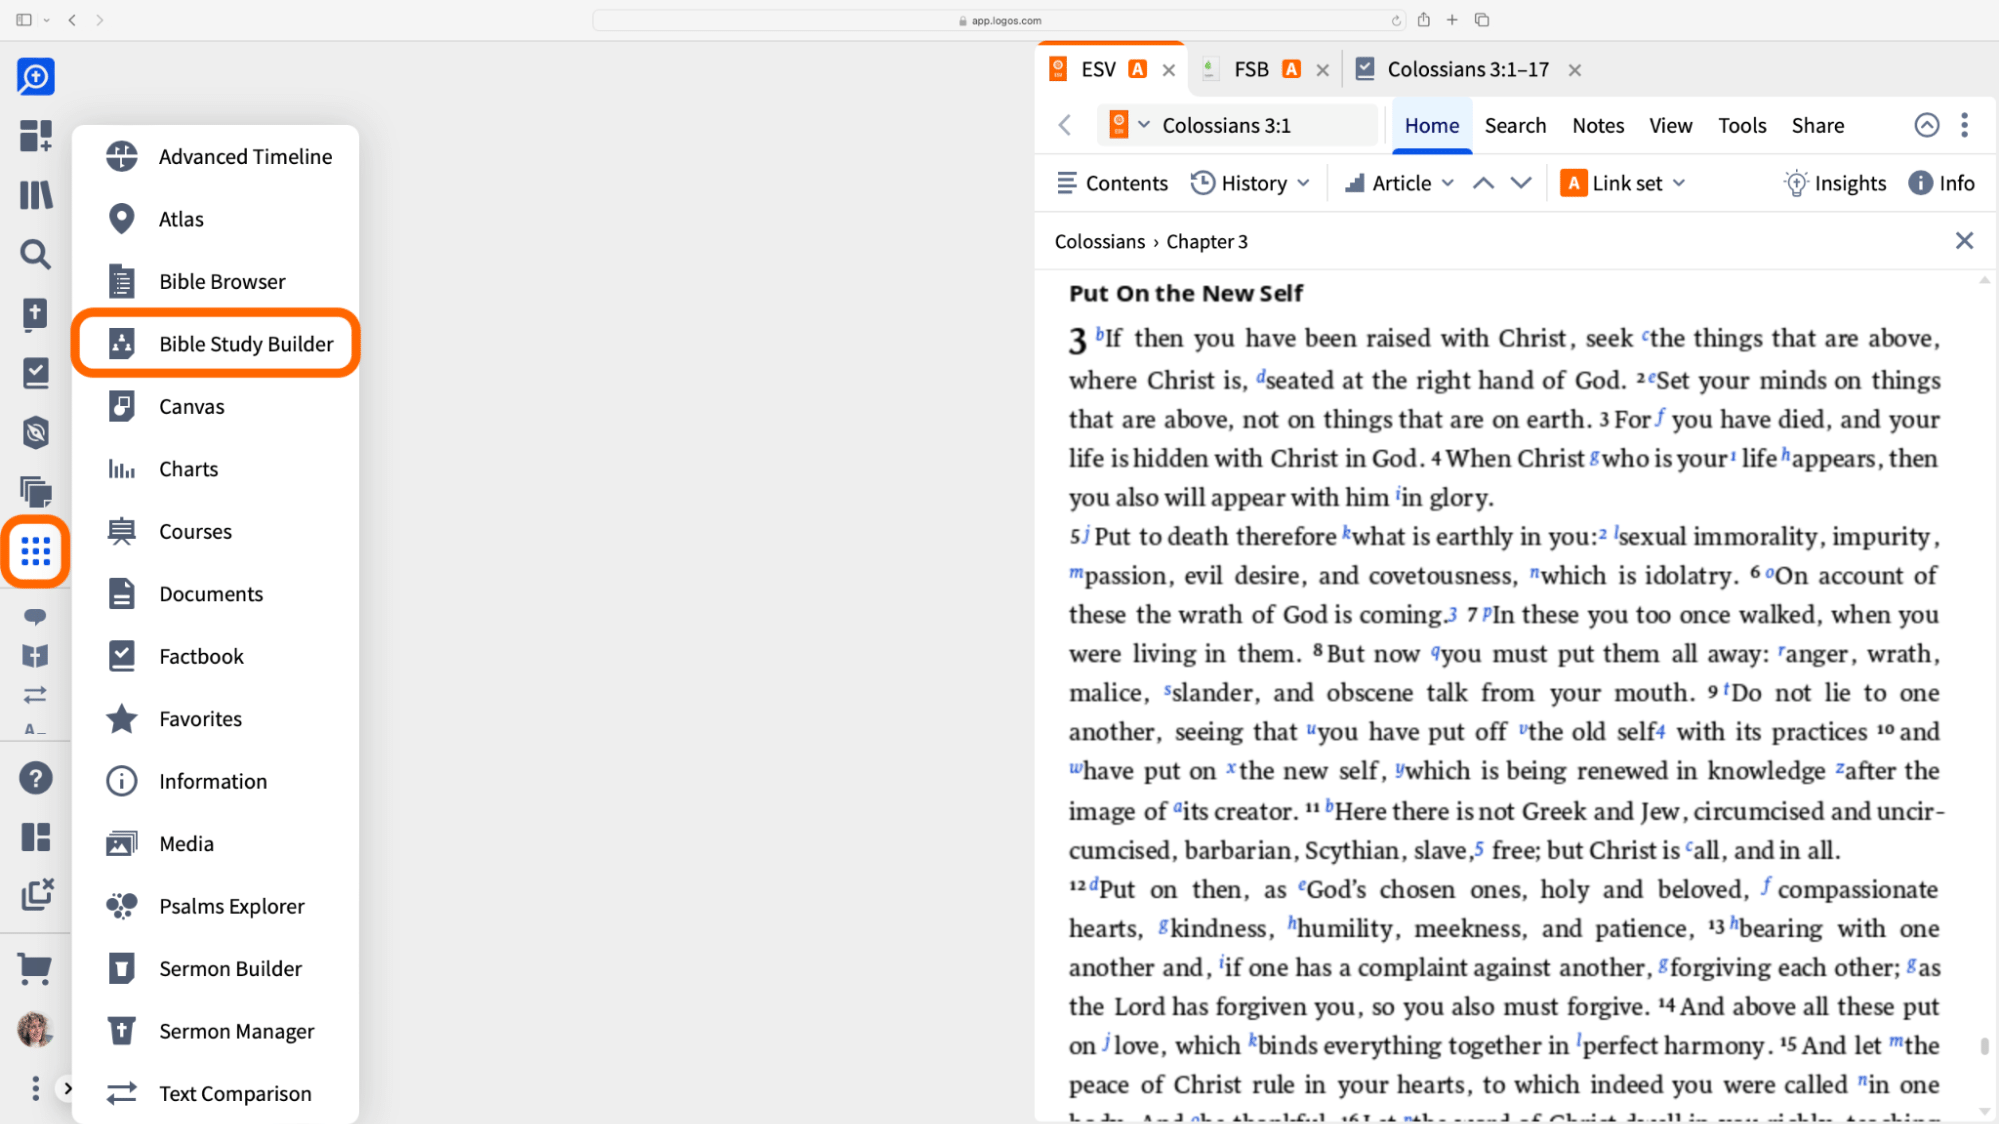Select the Tools ribbon tab

1742,126
